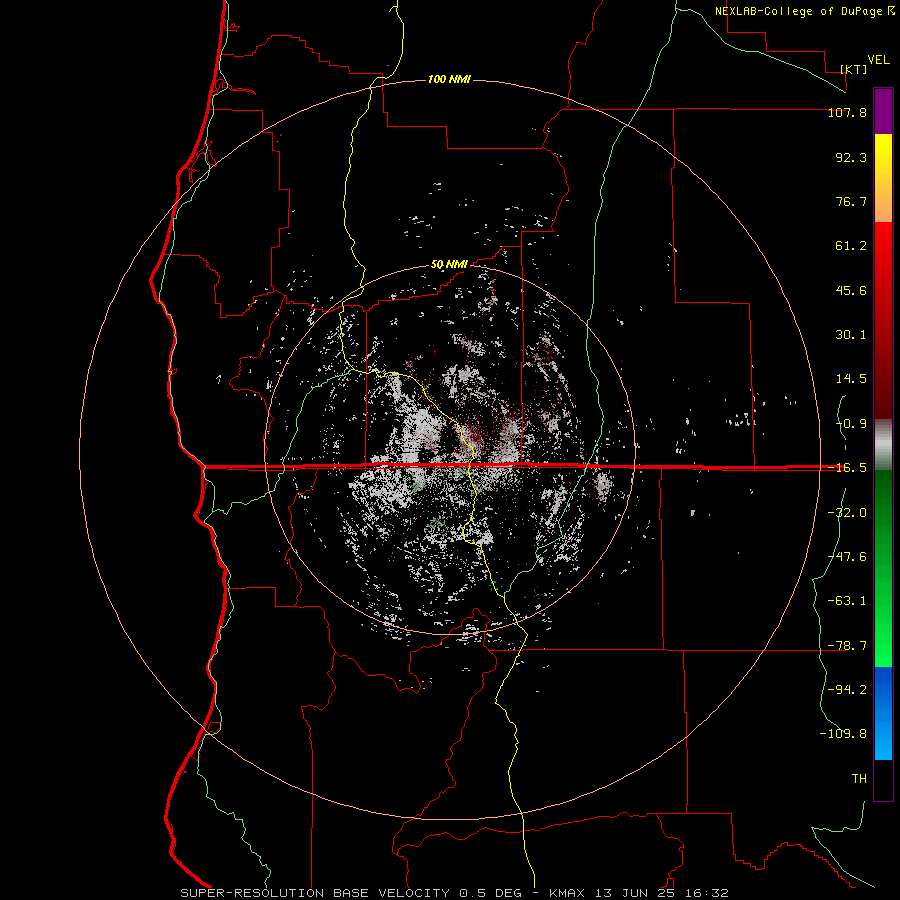The height and width of the screenshot is (900, 900).
Task: Click the 92.3 velocity scale value
Action: 851,157
